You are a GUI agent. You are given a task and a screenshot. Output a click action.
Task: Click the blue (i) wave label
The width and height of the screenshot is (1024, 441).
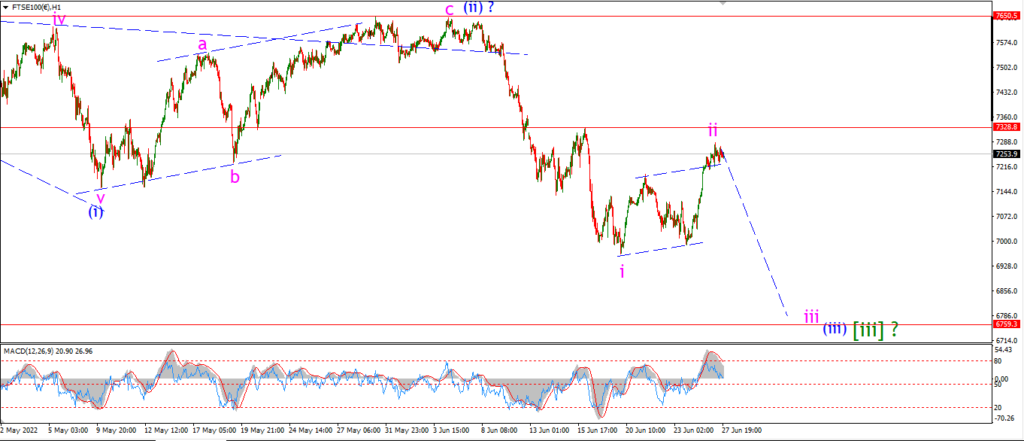click(x=96, y=212)
